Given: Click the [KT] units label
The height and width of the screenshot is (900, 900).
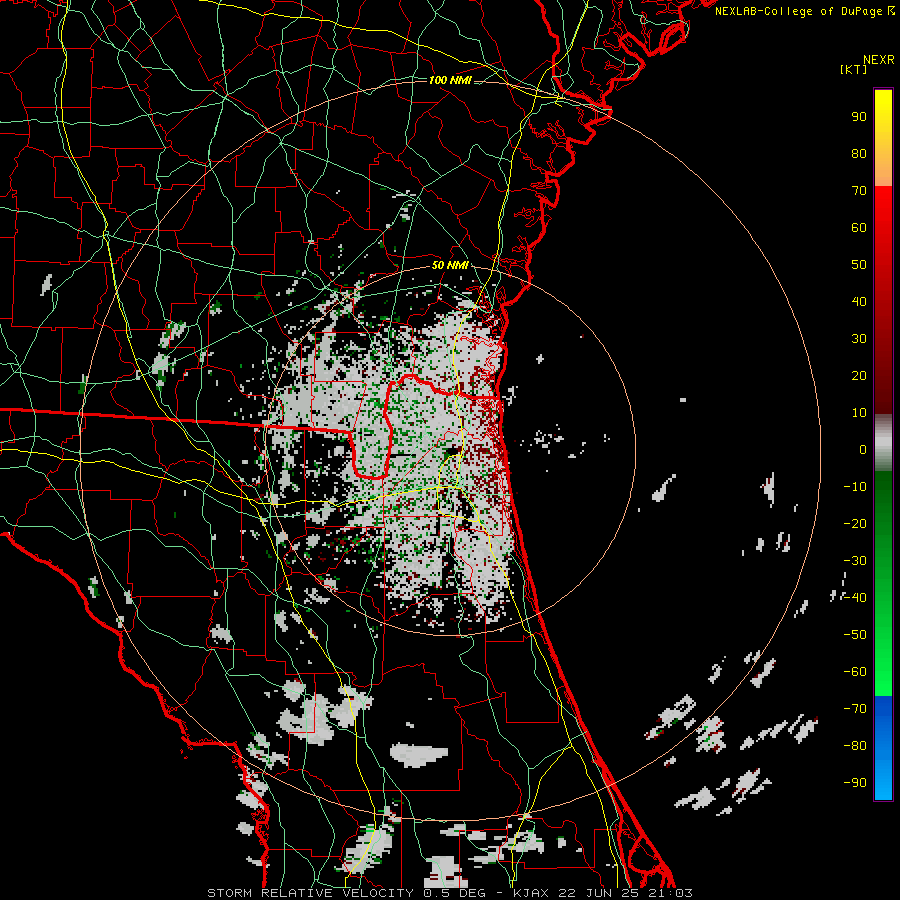Looking at the screenshot, I should (x=854, y=69).
